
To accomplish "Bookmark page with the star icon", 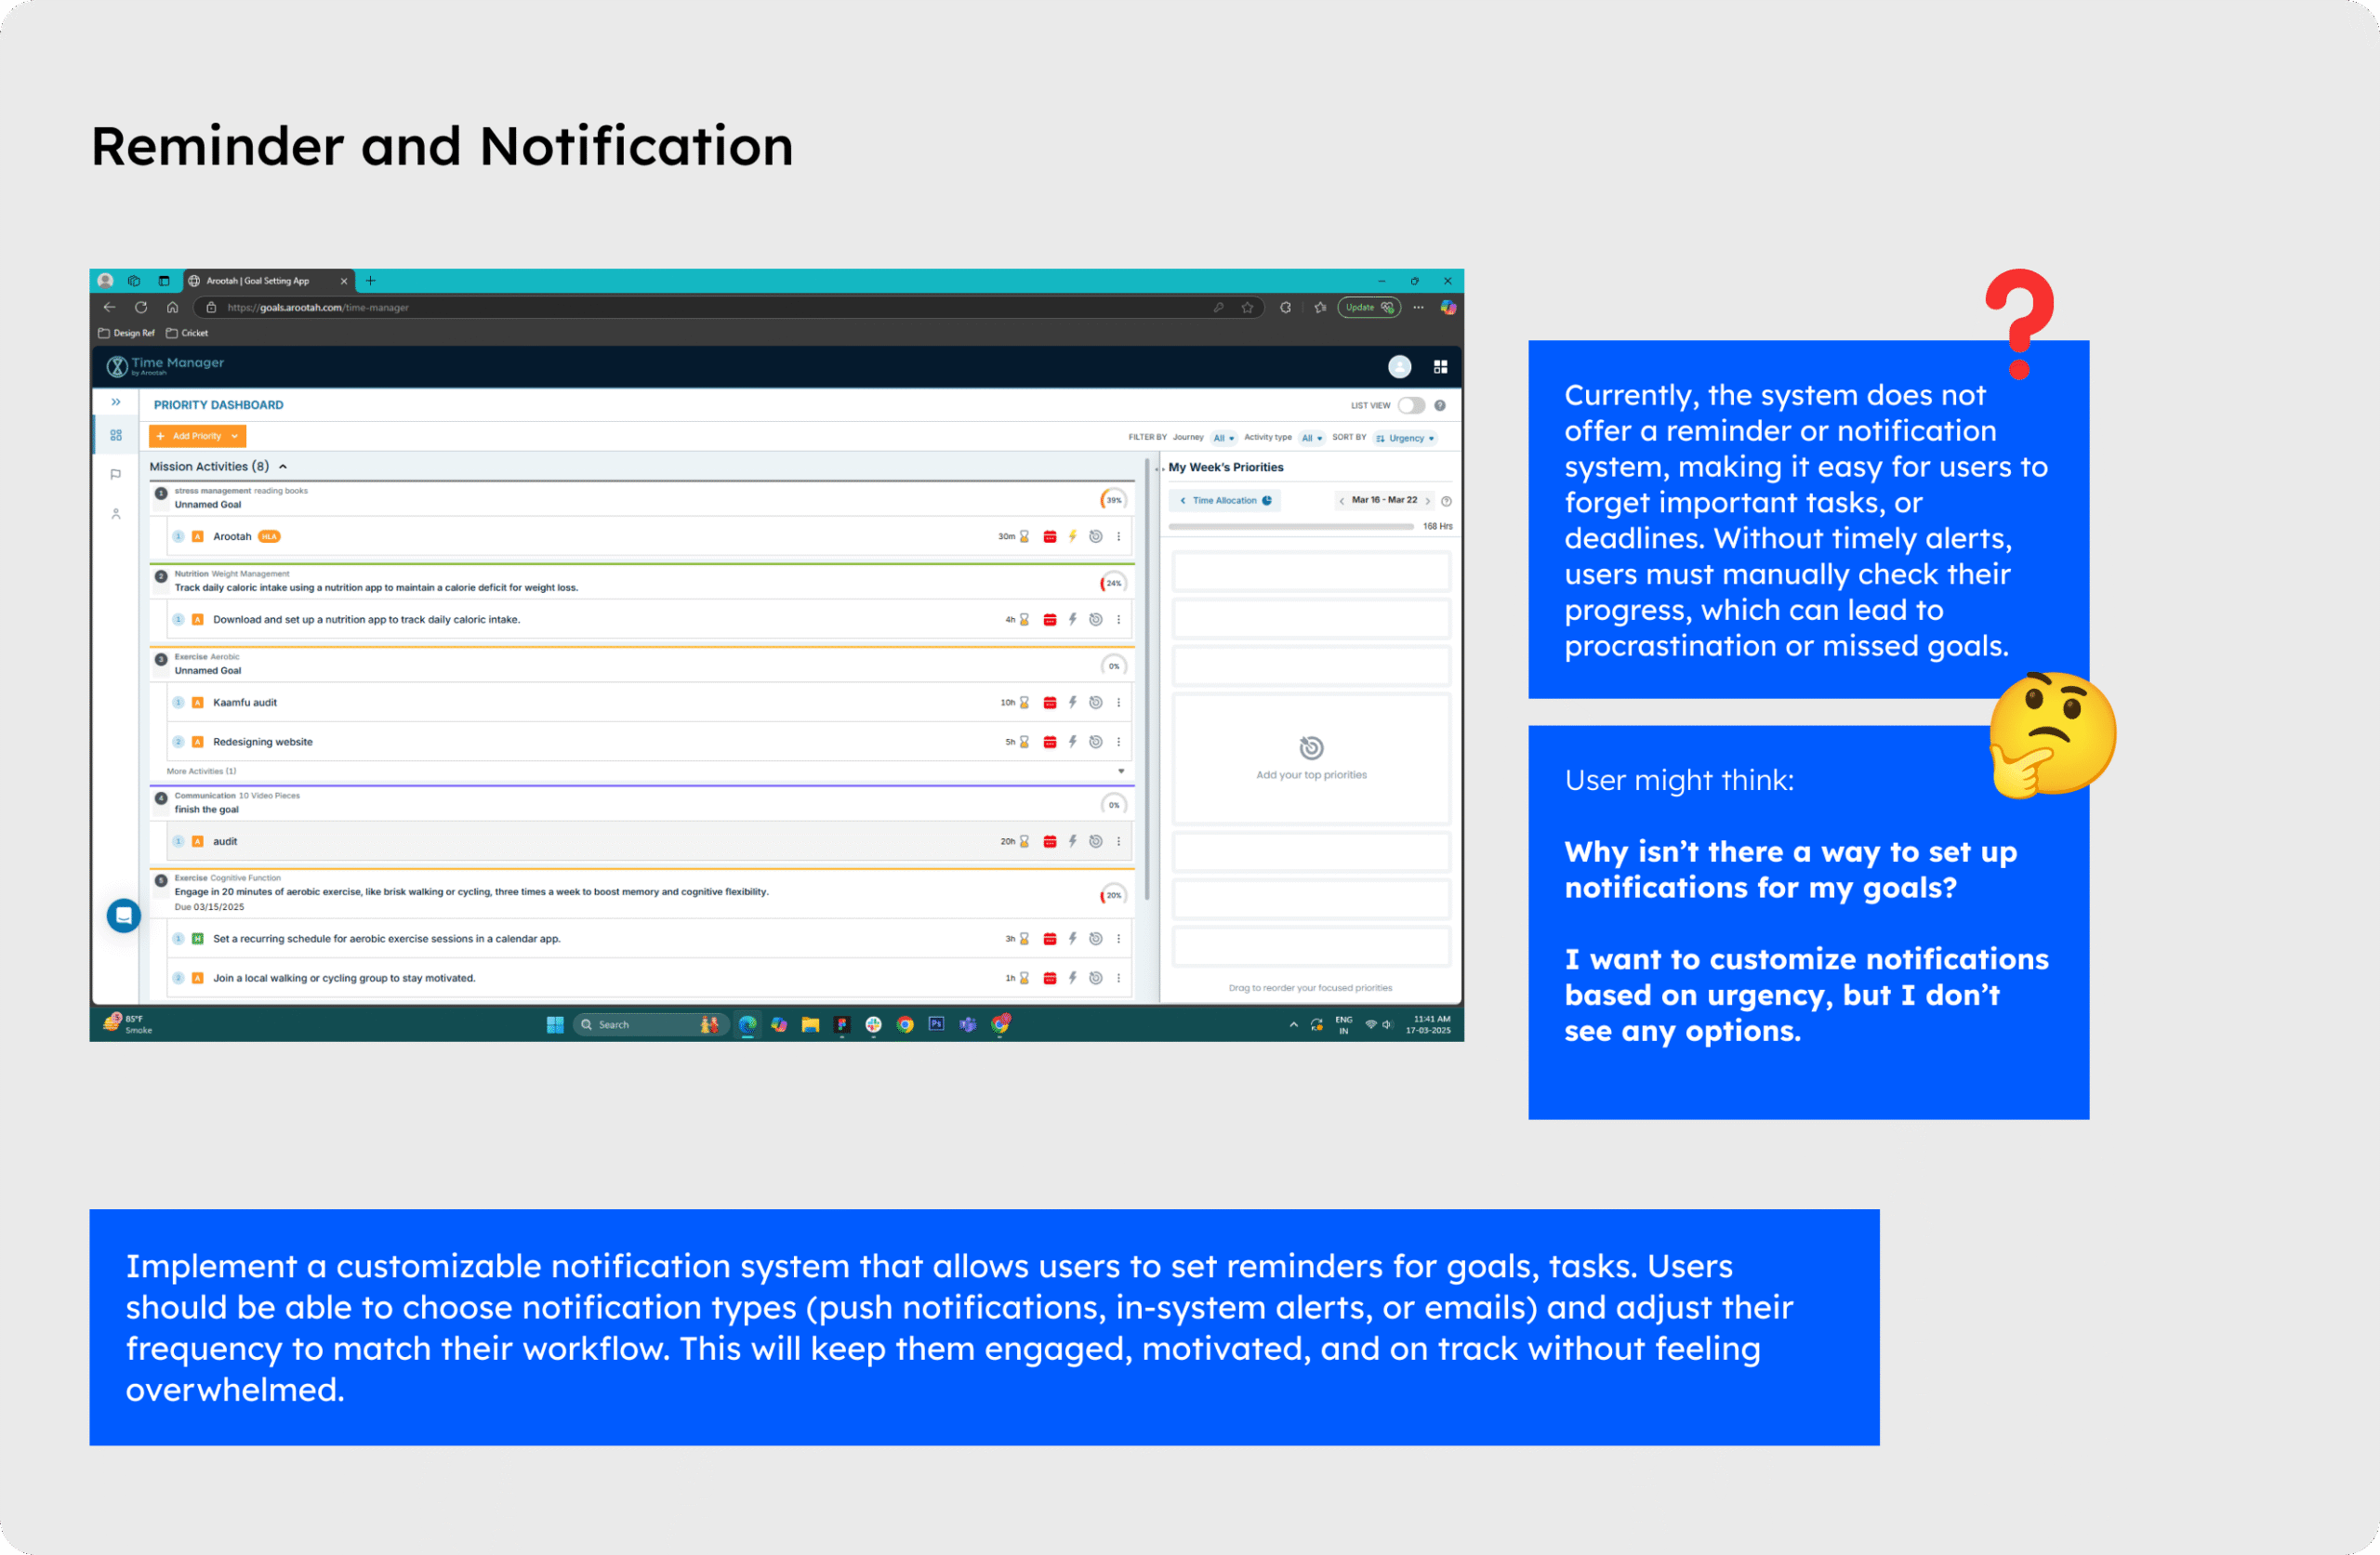I will click(x=1247, y=308).
